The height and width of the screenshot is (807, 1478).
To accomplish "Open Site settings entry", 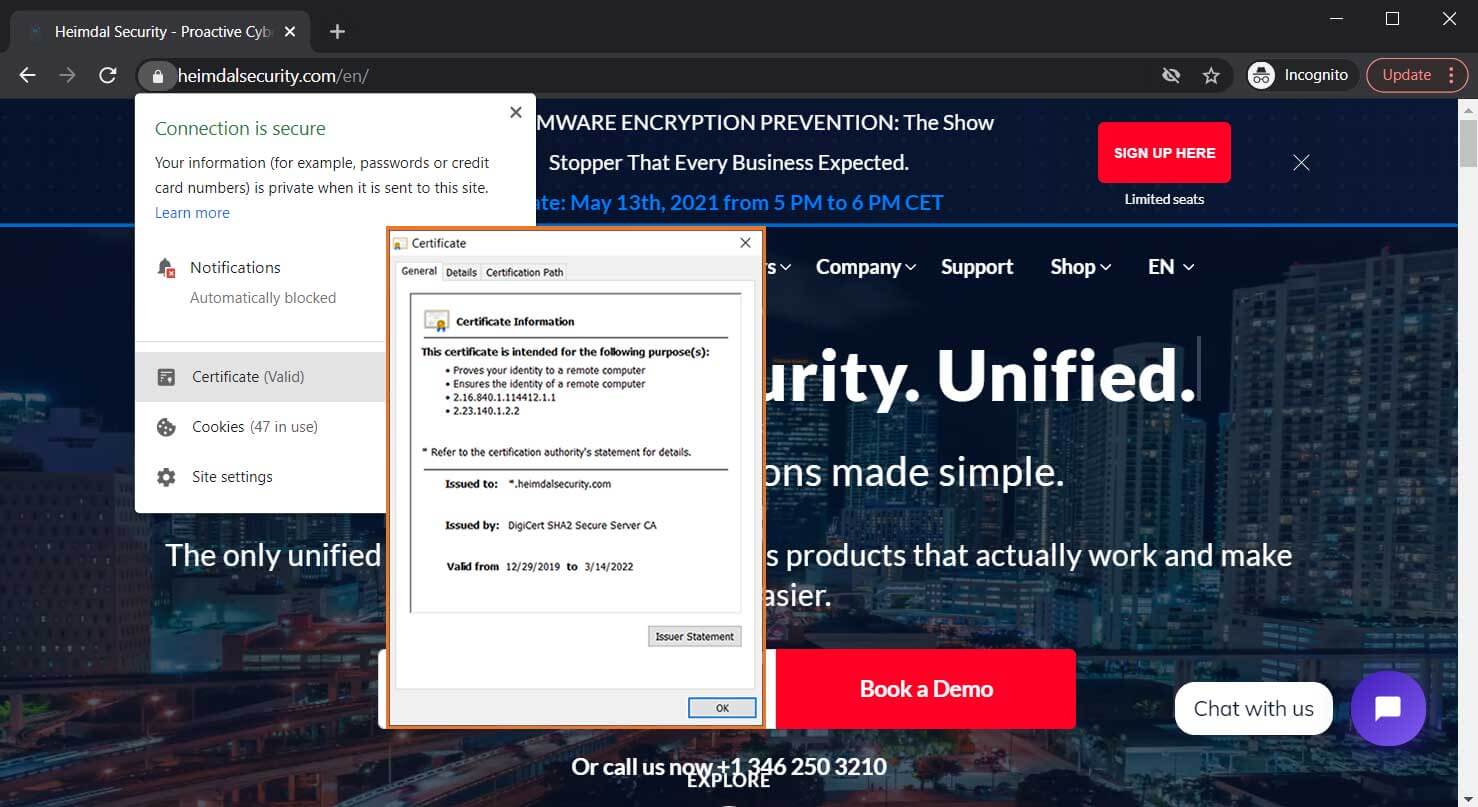I will coord(232,477).
